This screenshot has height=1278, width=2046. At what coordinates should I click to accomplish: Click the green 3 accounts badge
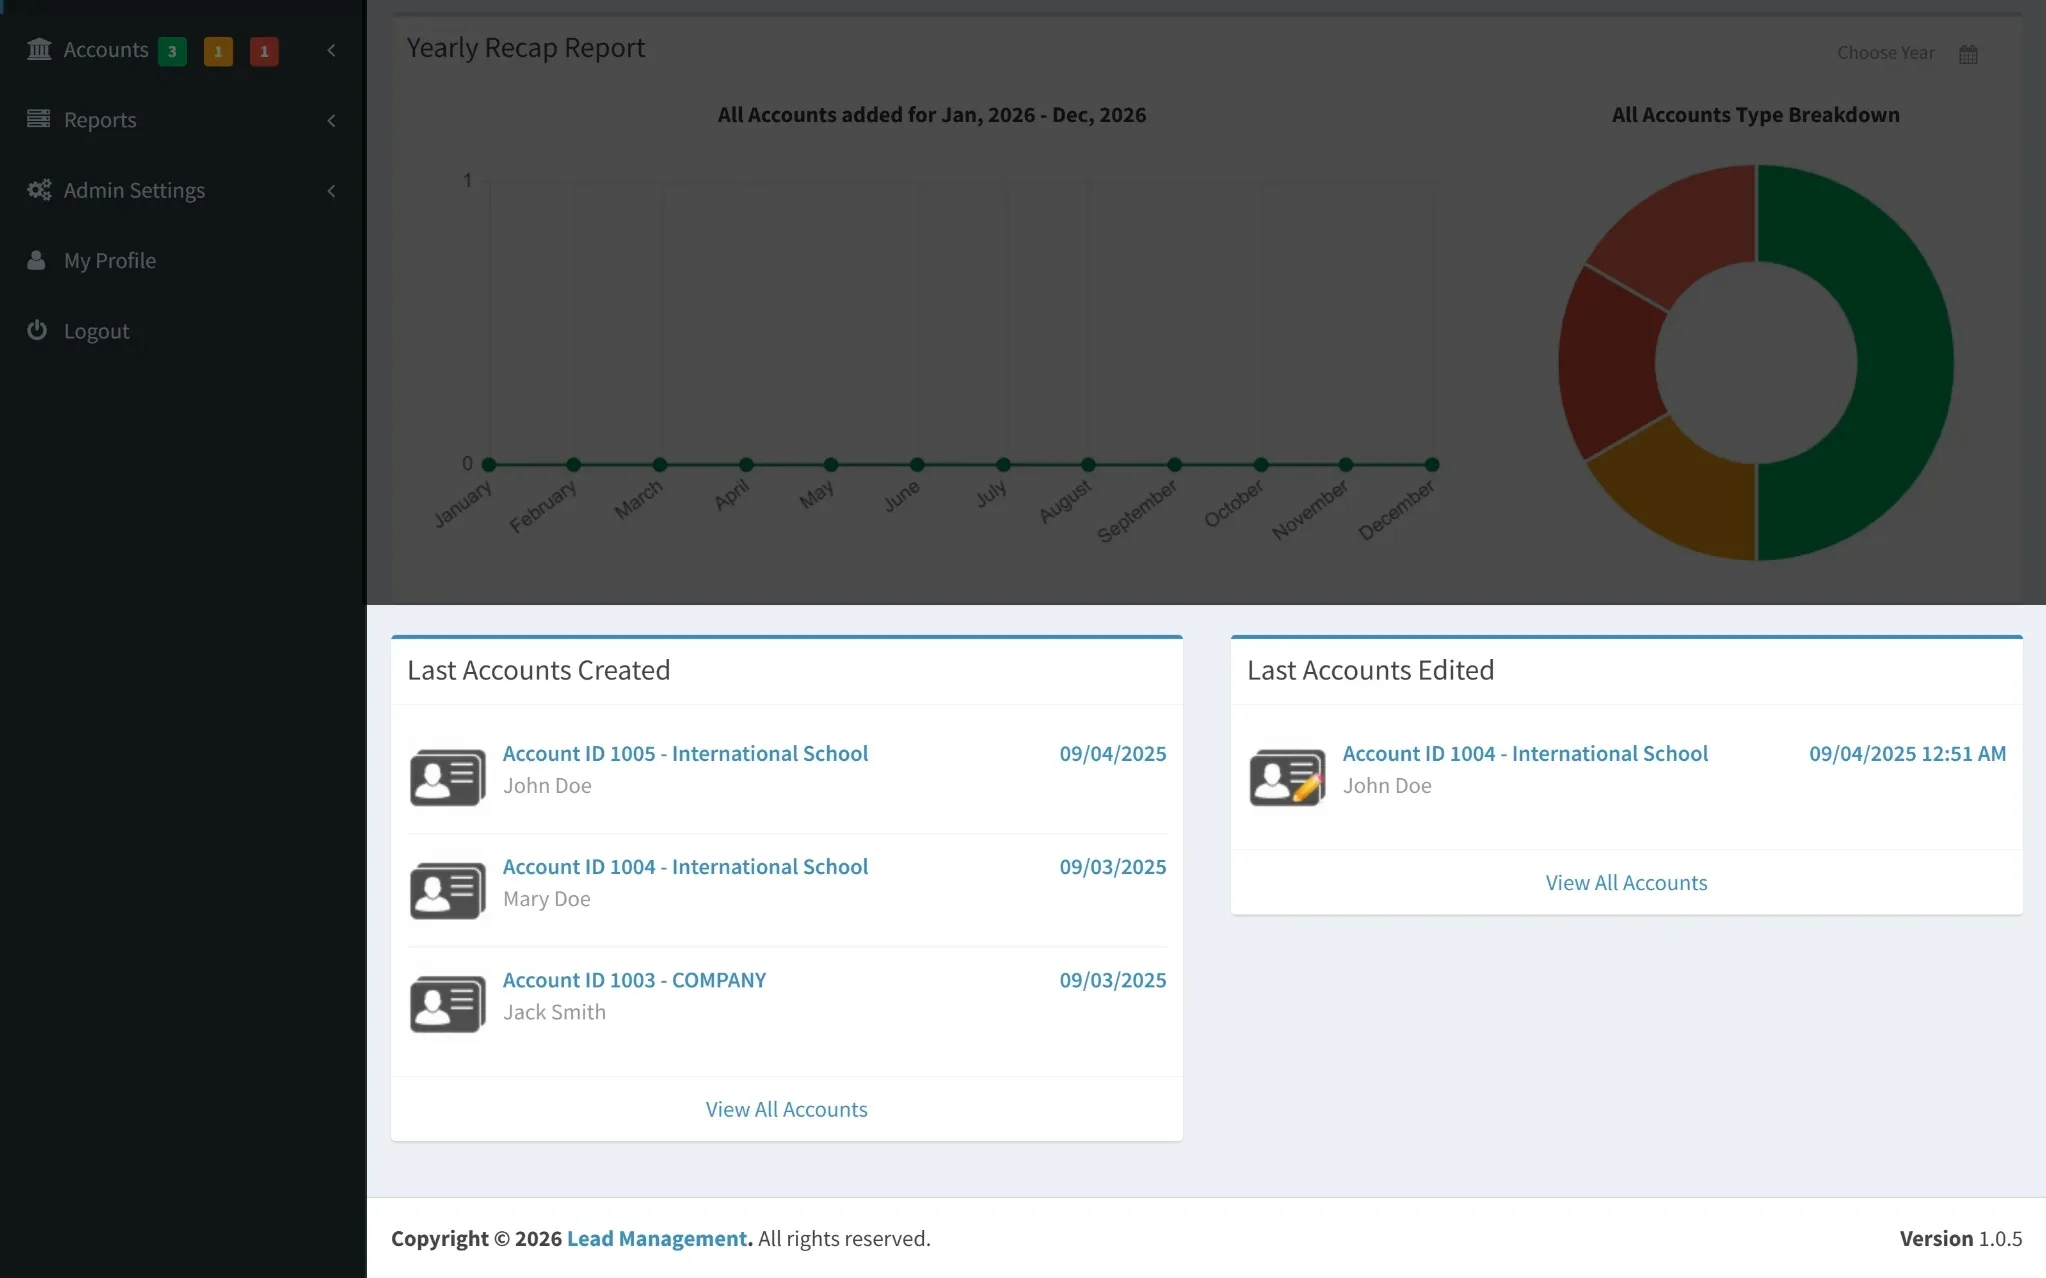point(172,51)
